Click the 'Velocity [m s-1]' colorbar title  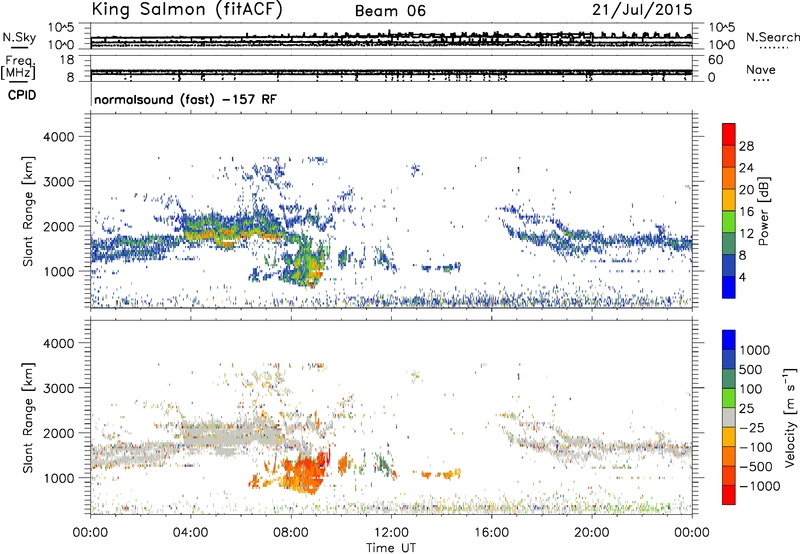790,417
